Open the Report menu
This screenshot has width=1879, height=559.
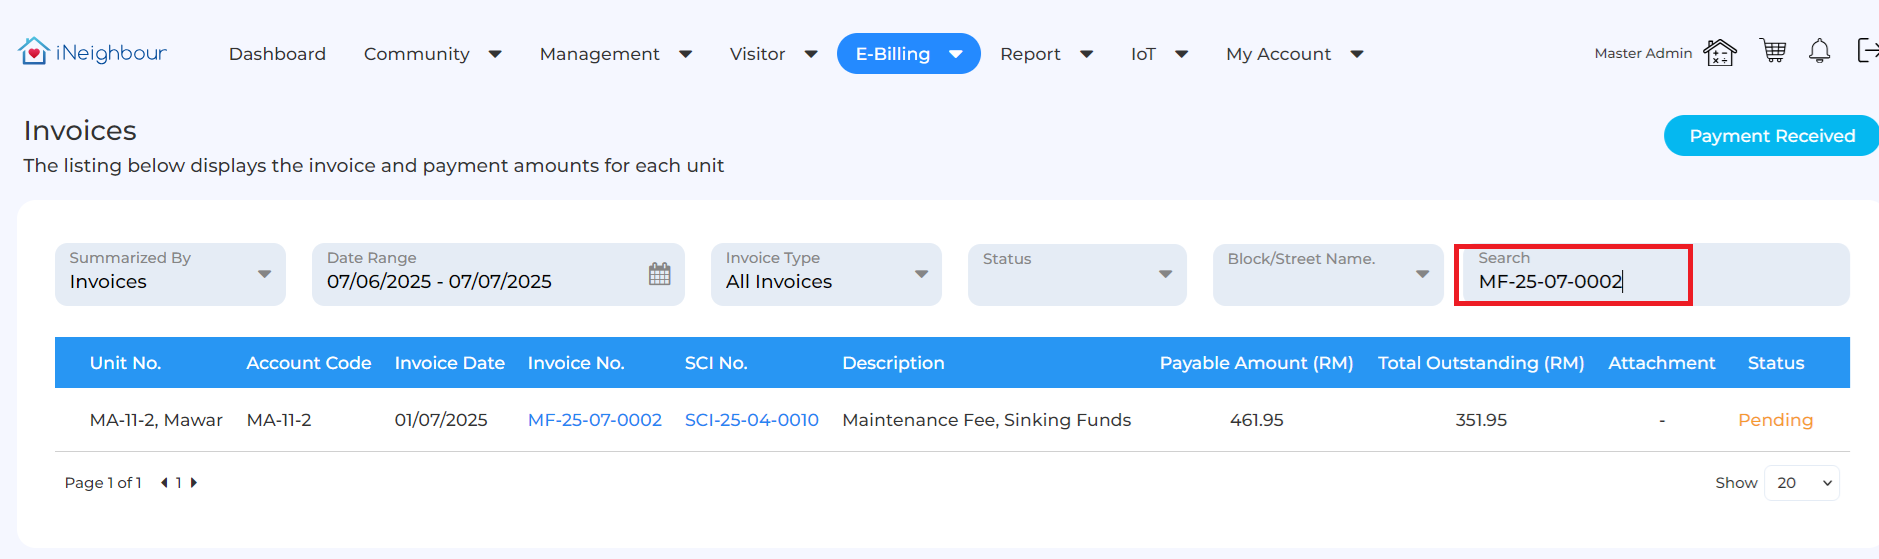(1046, 54)
